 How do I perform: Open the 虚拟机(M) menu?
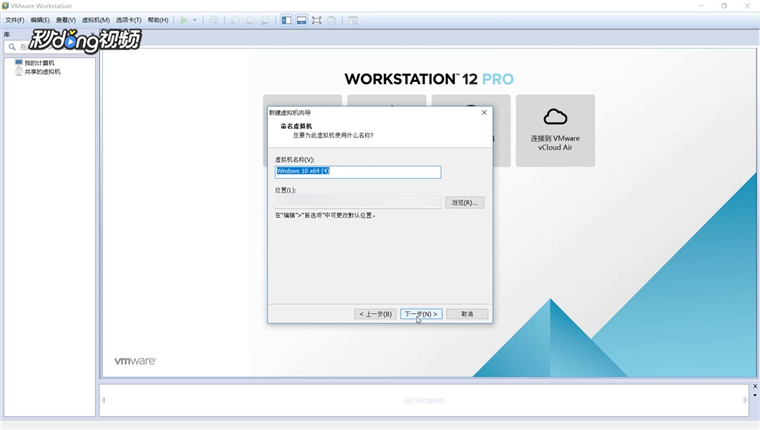click(95, 20)
